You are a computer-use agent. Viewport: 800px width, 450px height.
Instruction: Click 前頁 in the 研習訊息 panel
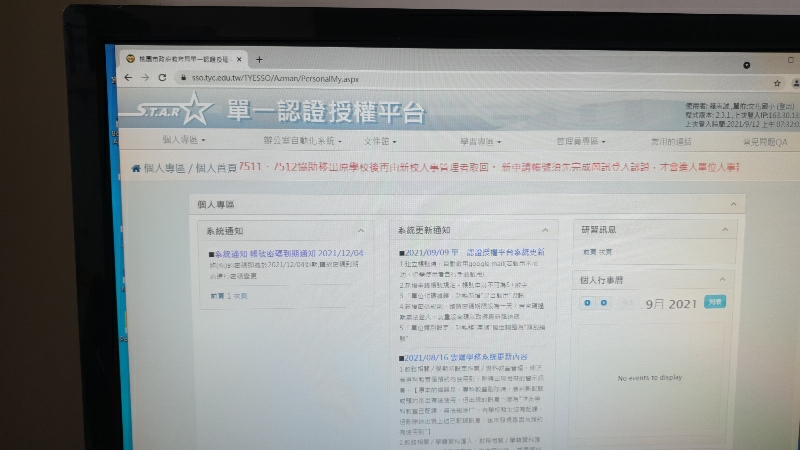pyautogui.click(x=589, y=252)
